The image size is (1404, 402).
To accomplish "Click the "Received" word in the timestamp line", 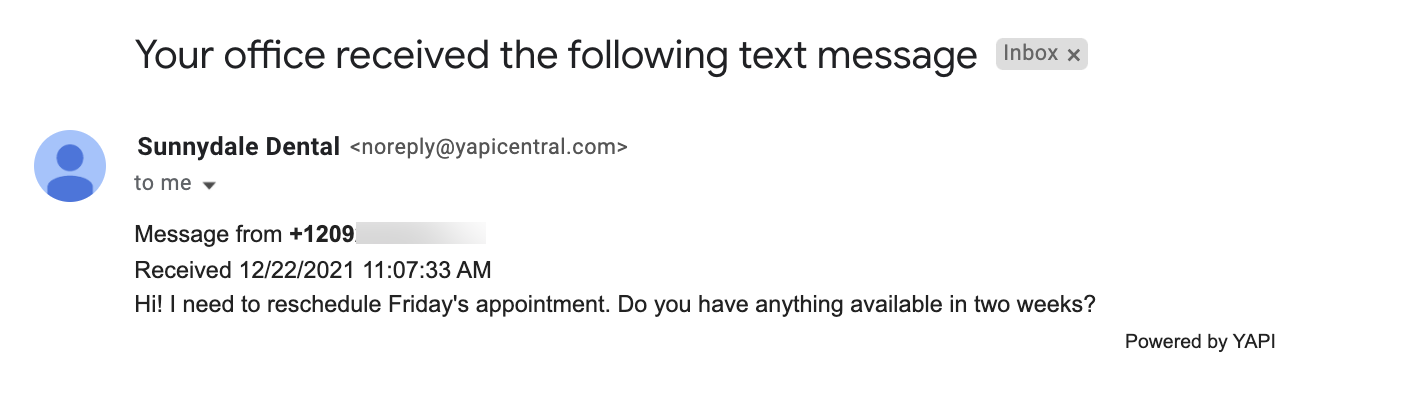I will coord(184,270).
